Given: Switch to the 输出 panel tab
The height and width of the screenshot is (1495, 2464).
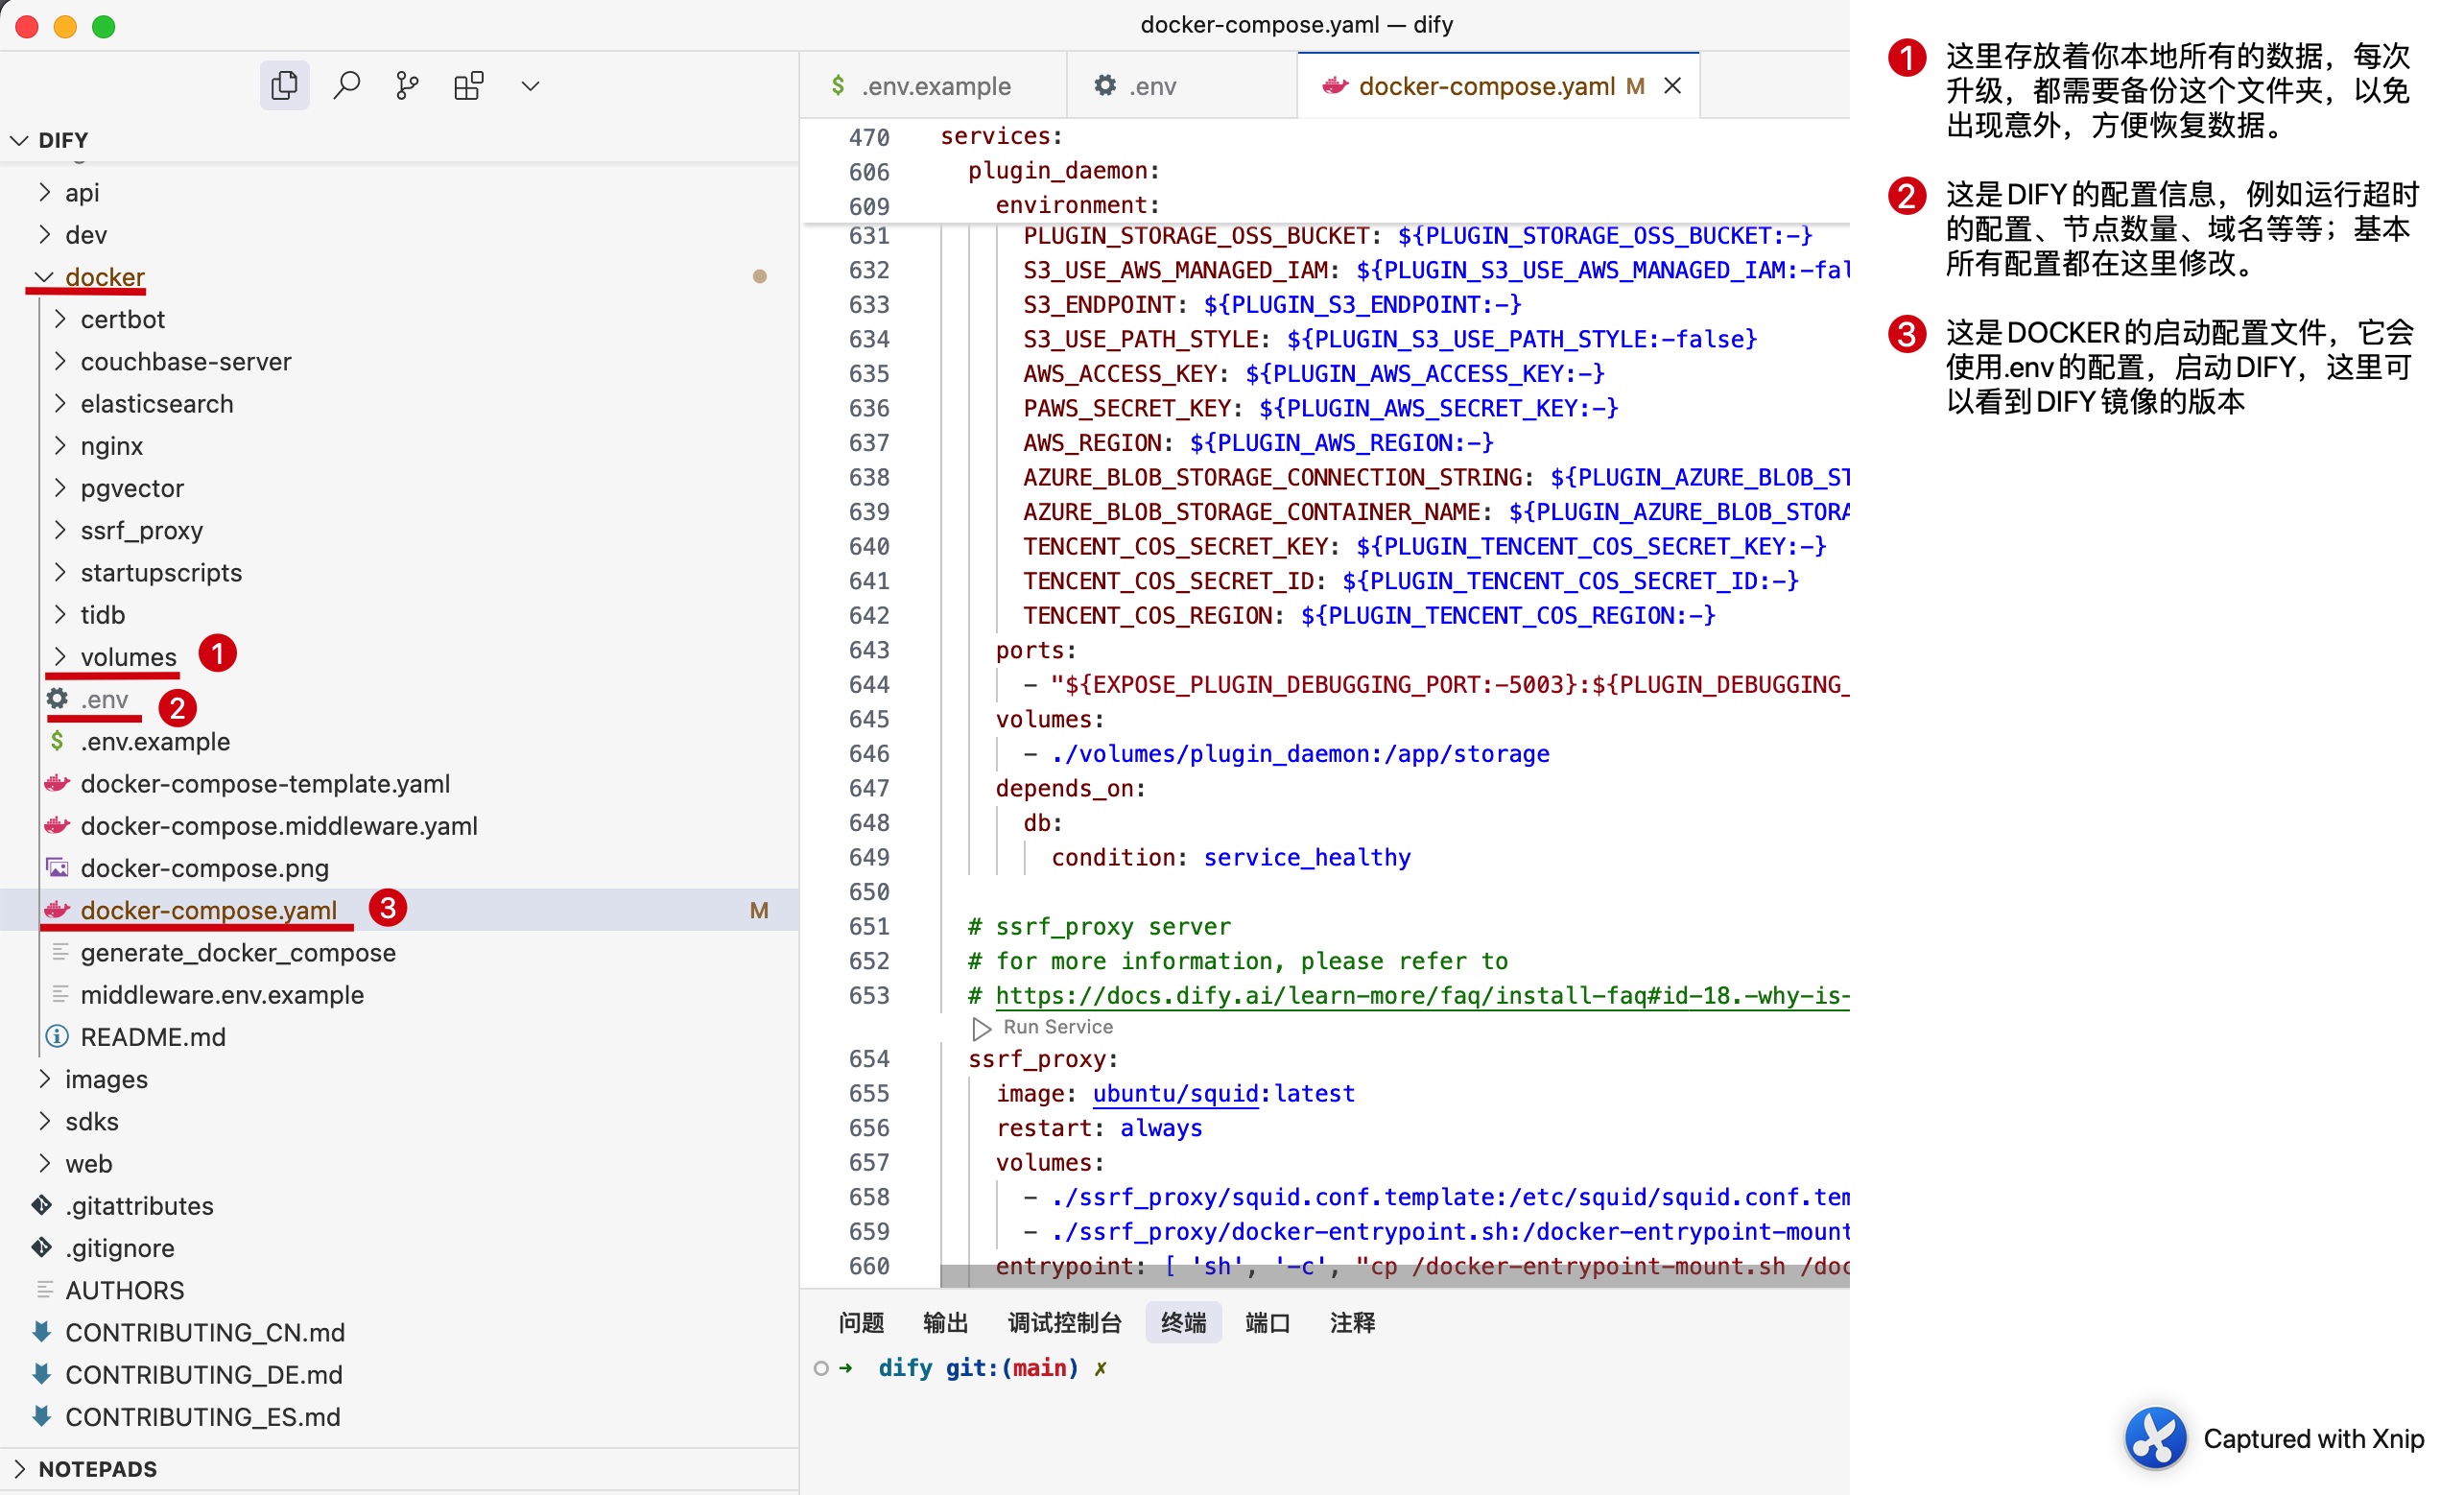Looking at the screenshot, I should point(945,1323).
